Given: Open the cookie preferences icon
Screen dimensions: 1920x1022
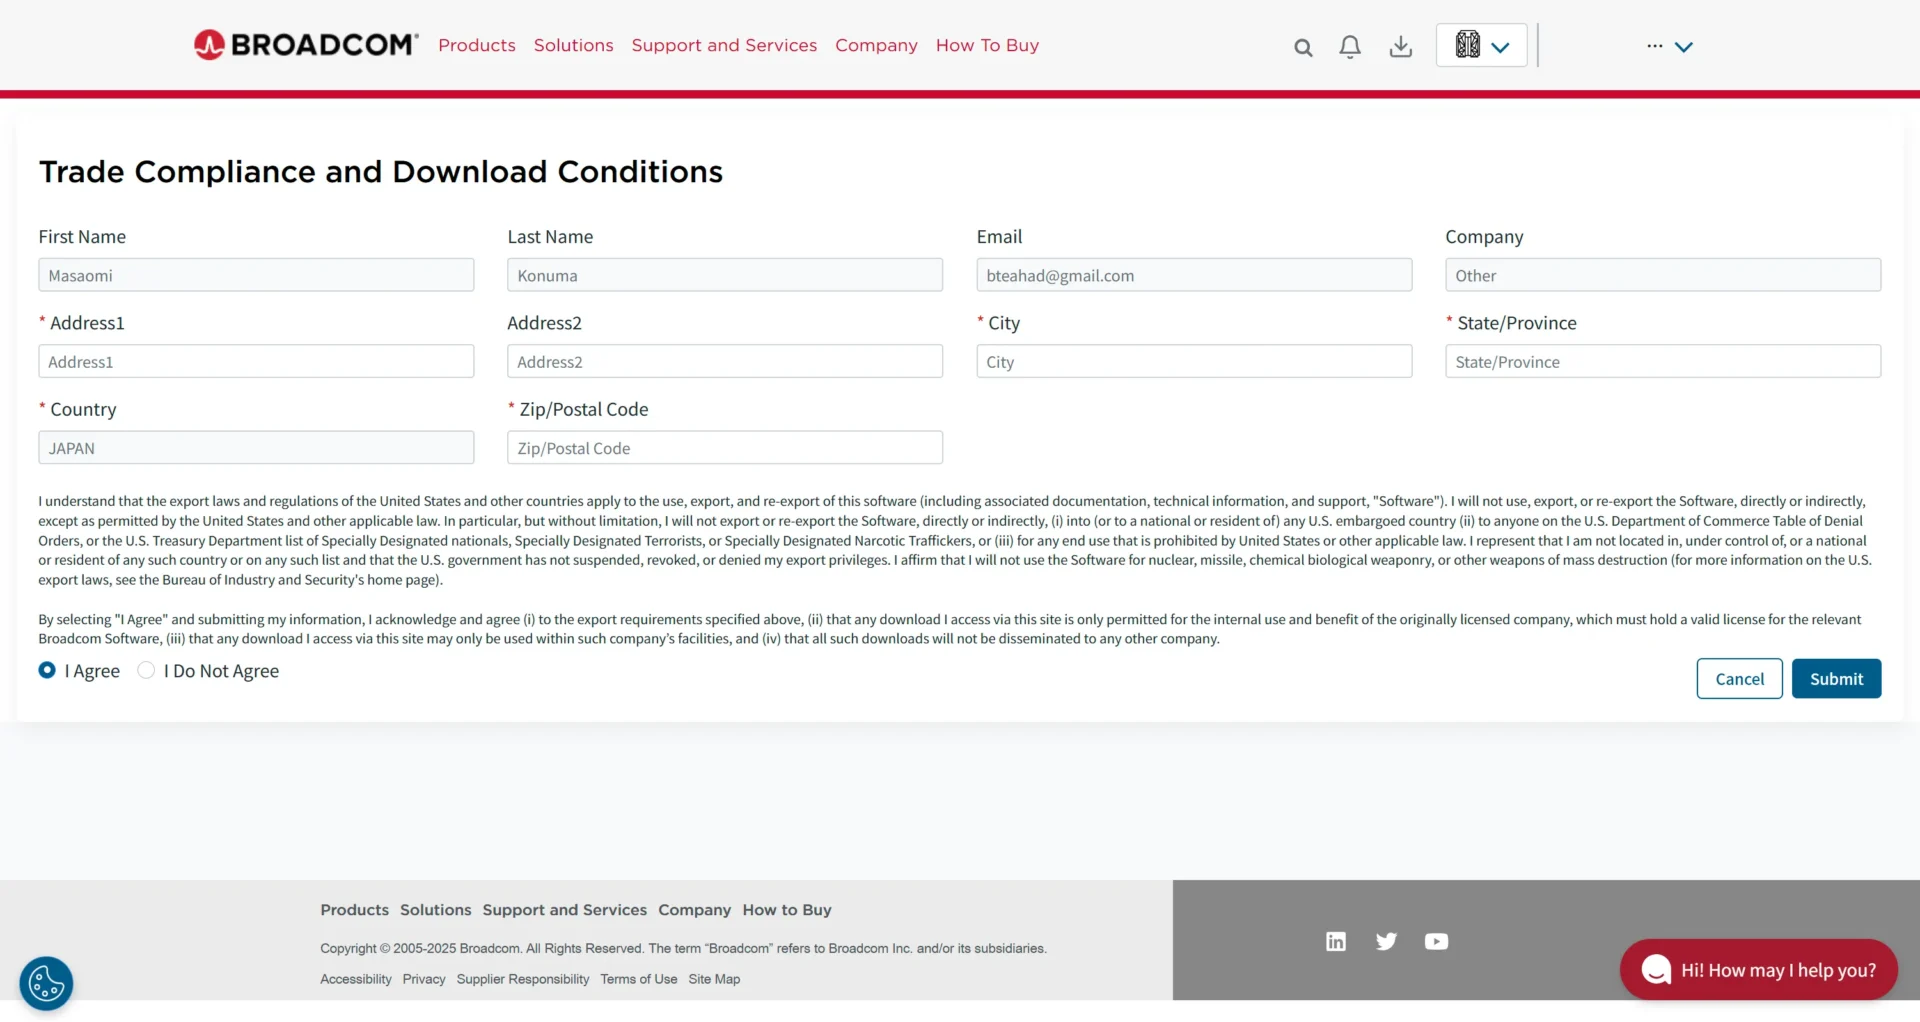Looking at the screenshot, I should point(46,984).
